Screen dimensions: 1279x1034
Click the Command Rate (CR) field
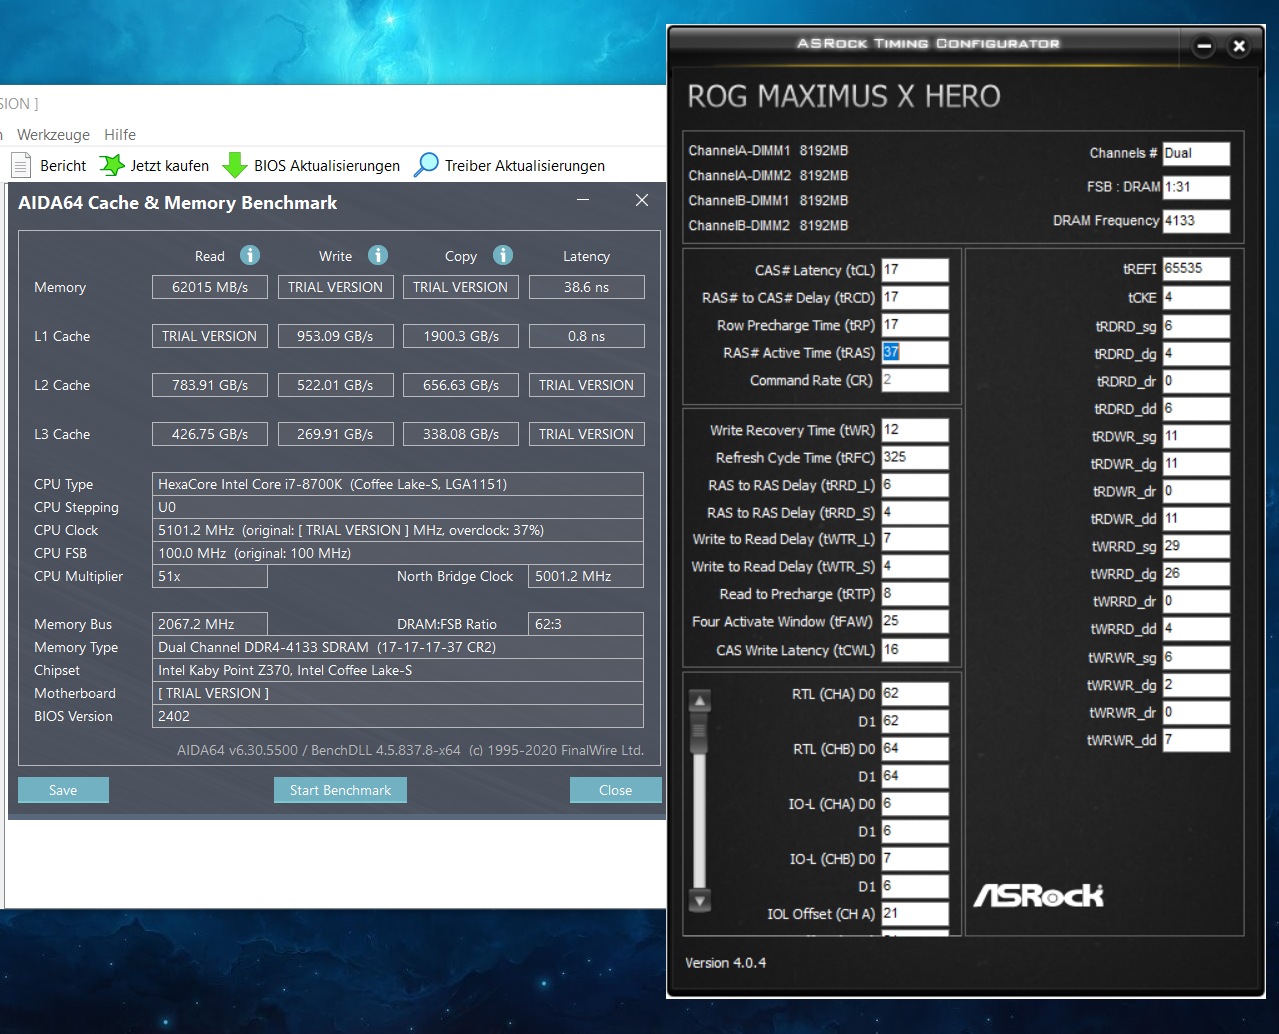point(915,380)
